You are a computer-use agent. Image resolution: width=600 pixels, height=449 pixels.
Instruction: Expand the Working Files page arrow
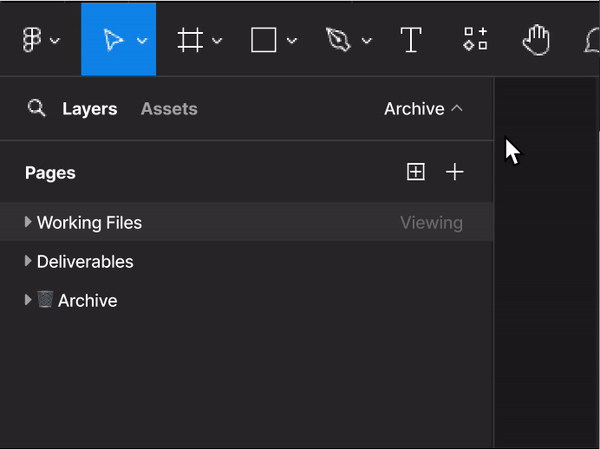(28, 222)
